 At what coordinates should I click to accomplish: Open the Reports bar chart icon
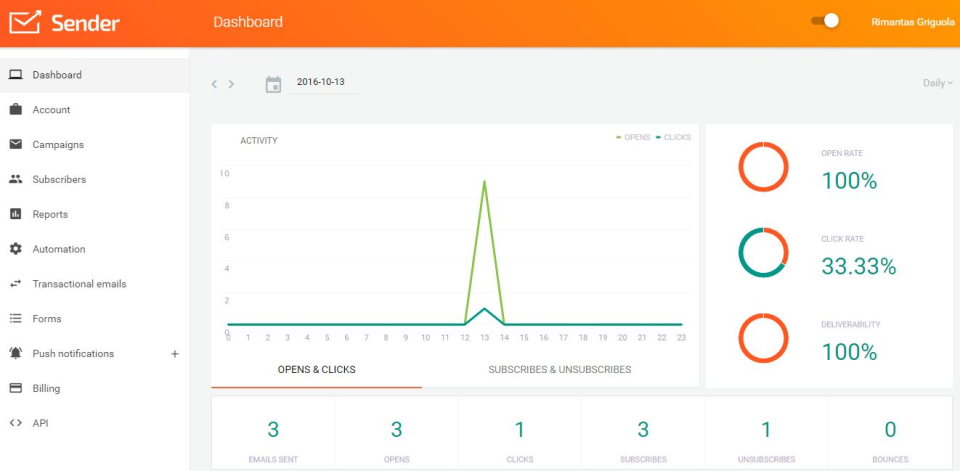point(16,214)
